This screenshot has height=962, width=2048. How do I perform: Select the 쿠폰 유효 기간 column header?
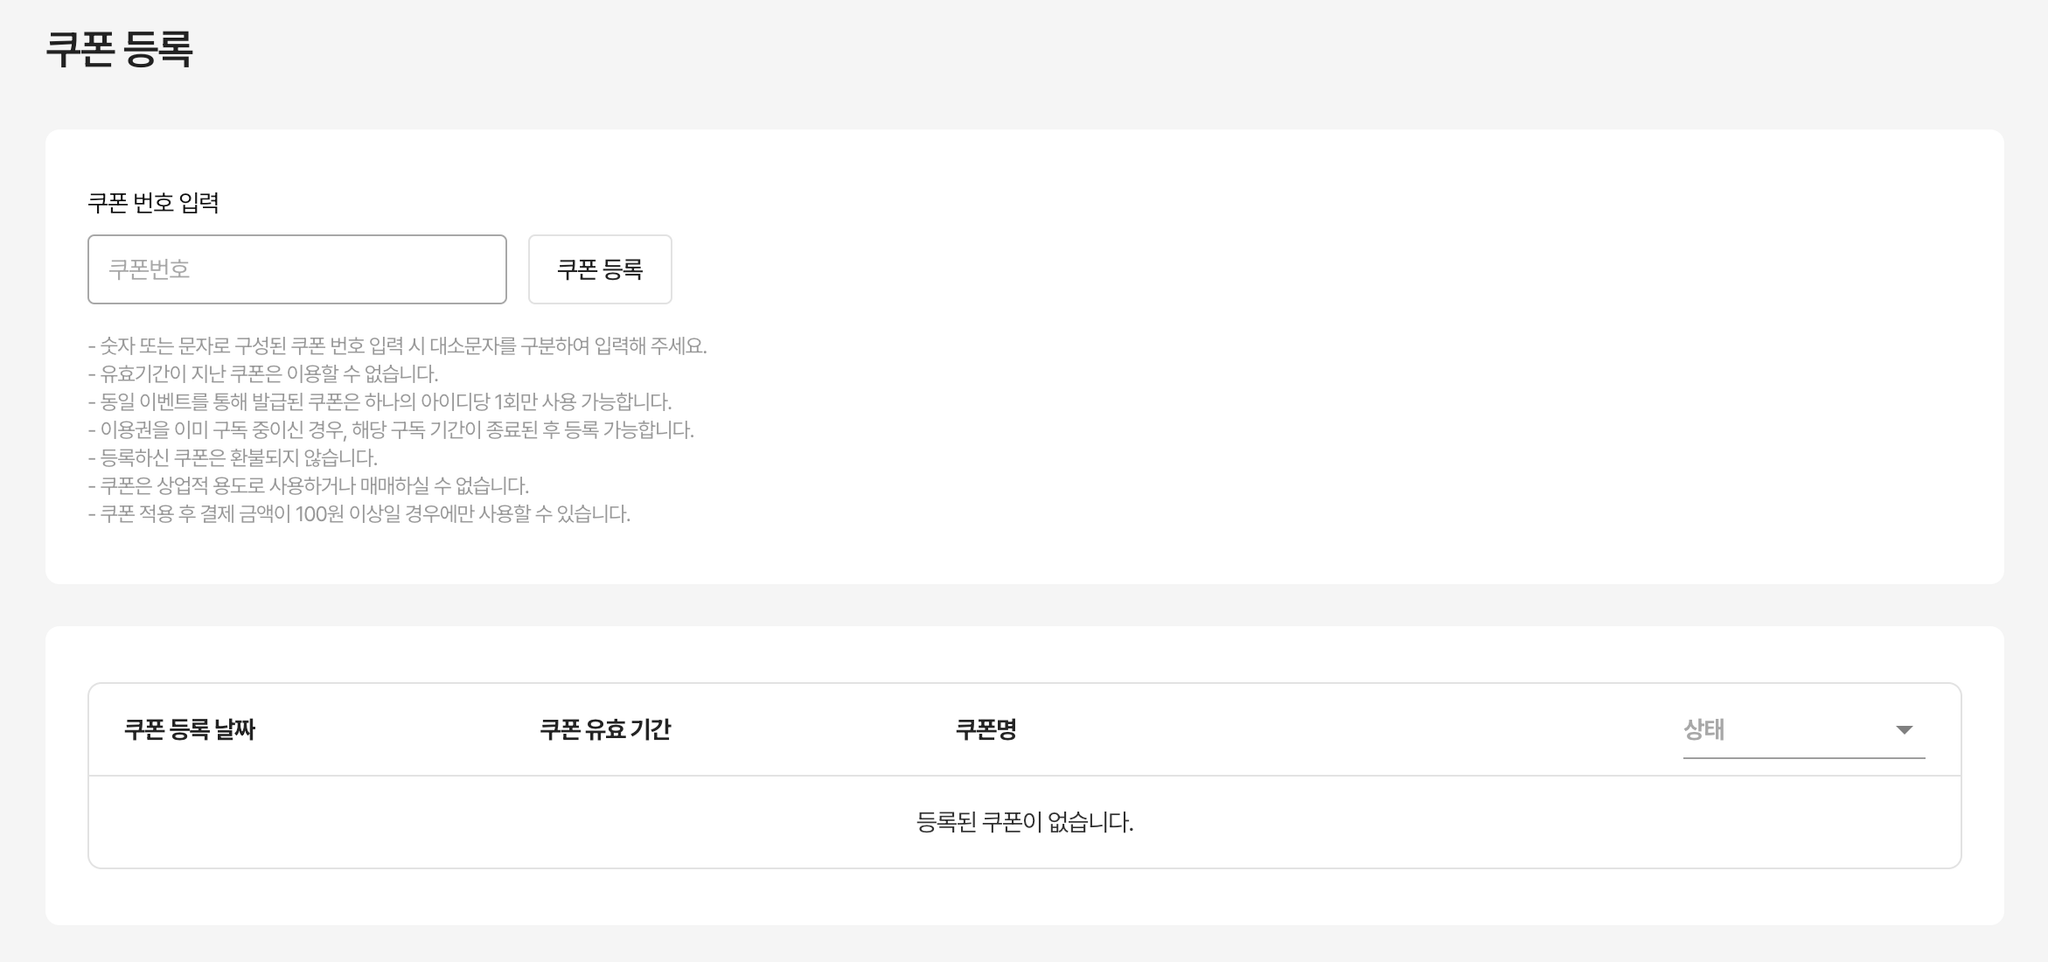point(605,730)
